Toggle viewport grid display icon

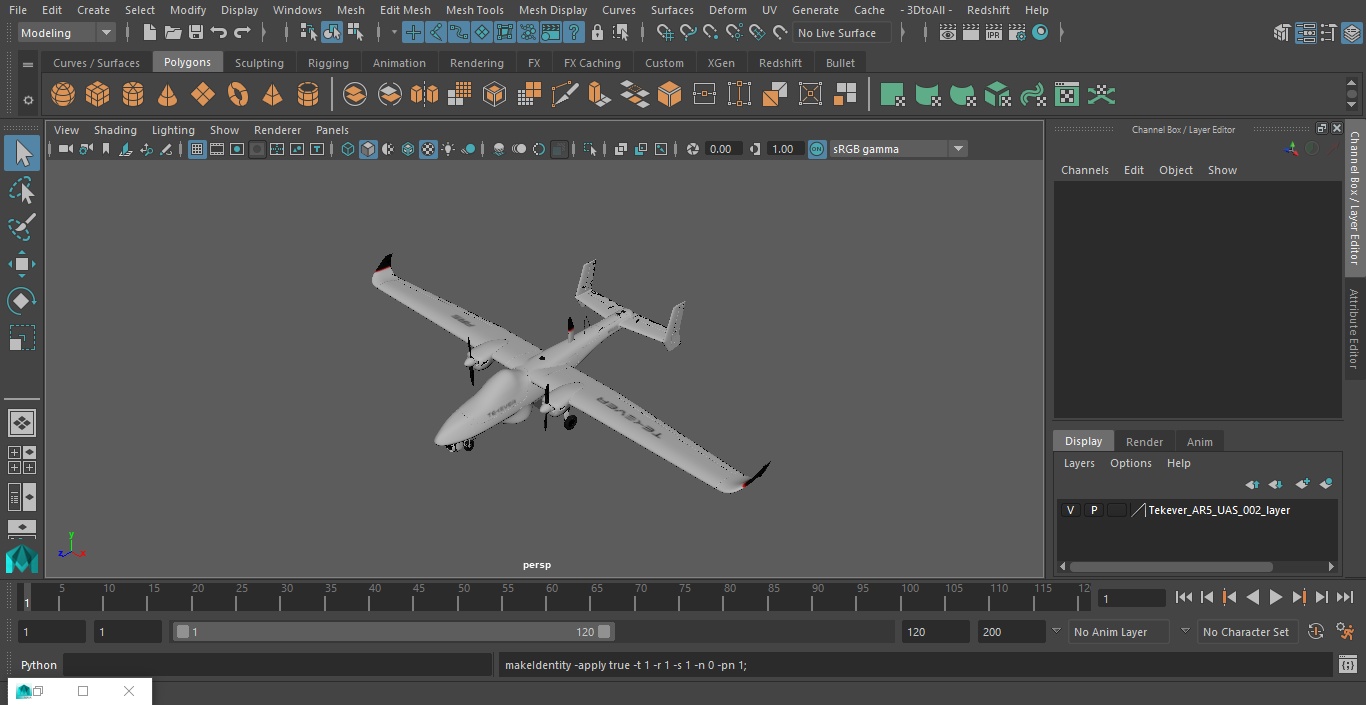click(x=197, y=149)
